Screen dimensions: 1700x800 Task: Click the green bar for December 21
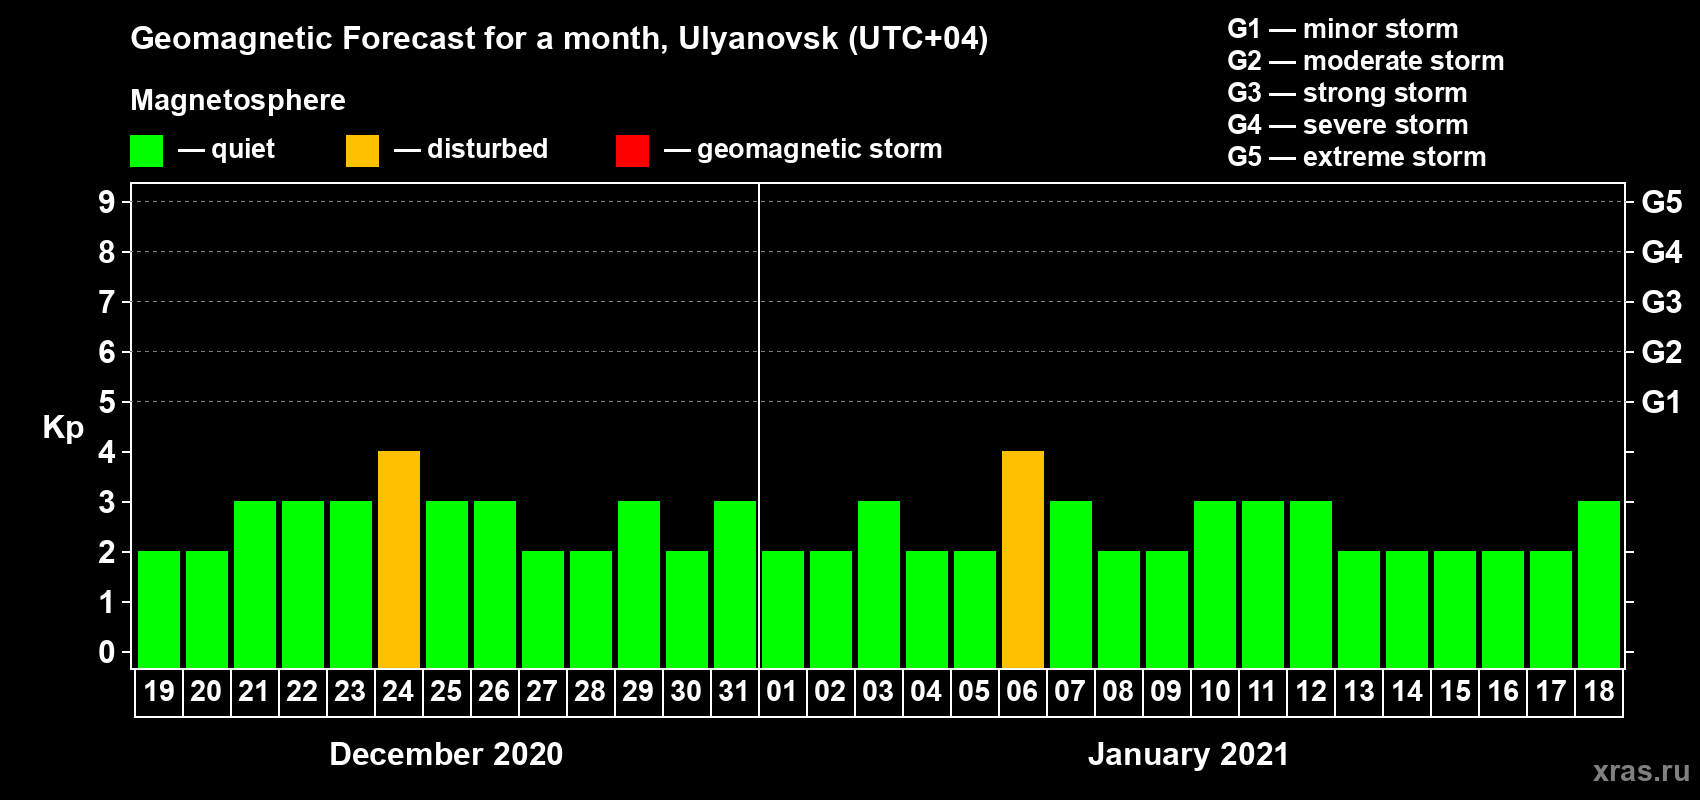pyautogui.click(x=255, y=585)
